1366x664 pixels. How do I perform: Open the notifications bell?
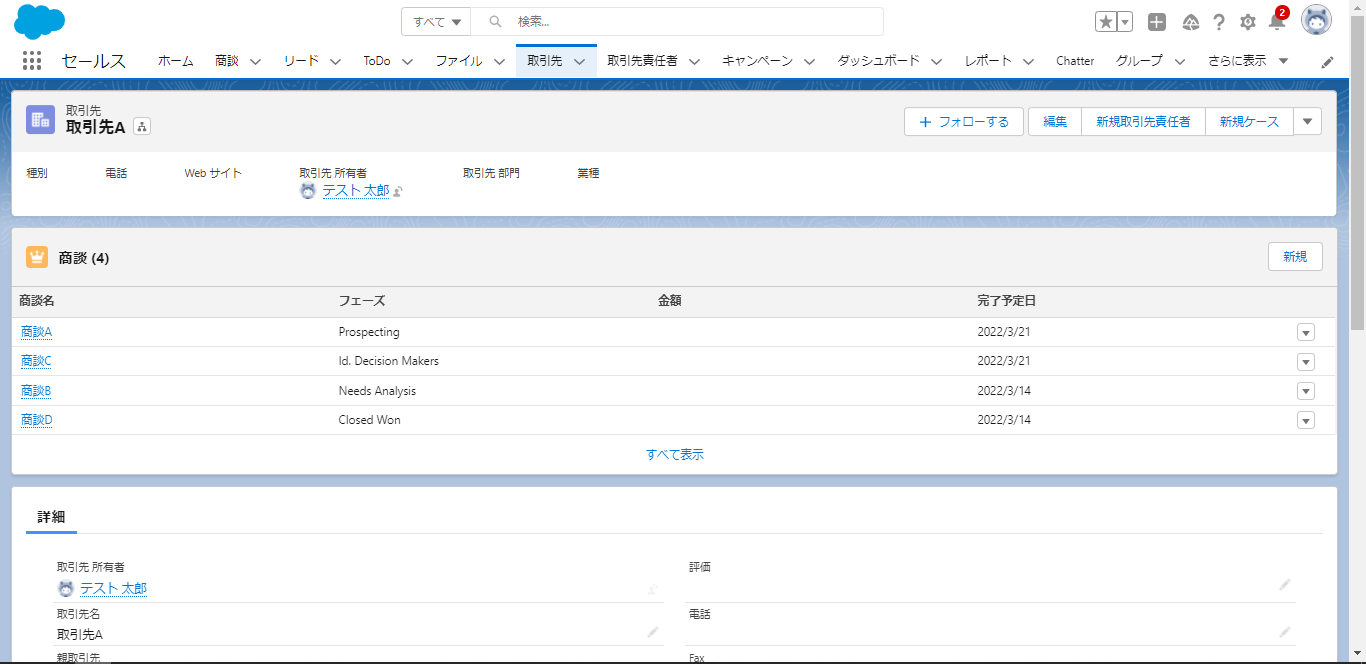(1277, 21)
